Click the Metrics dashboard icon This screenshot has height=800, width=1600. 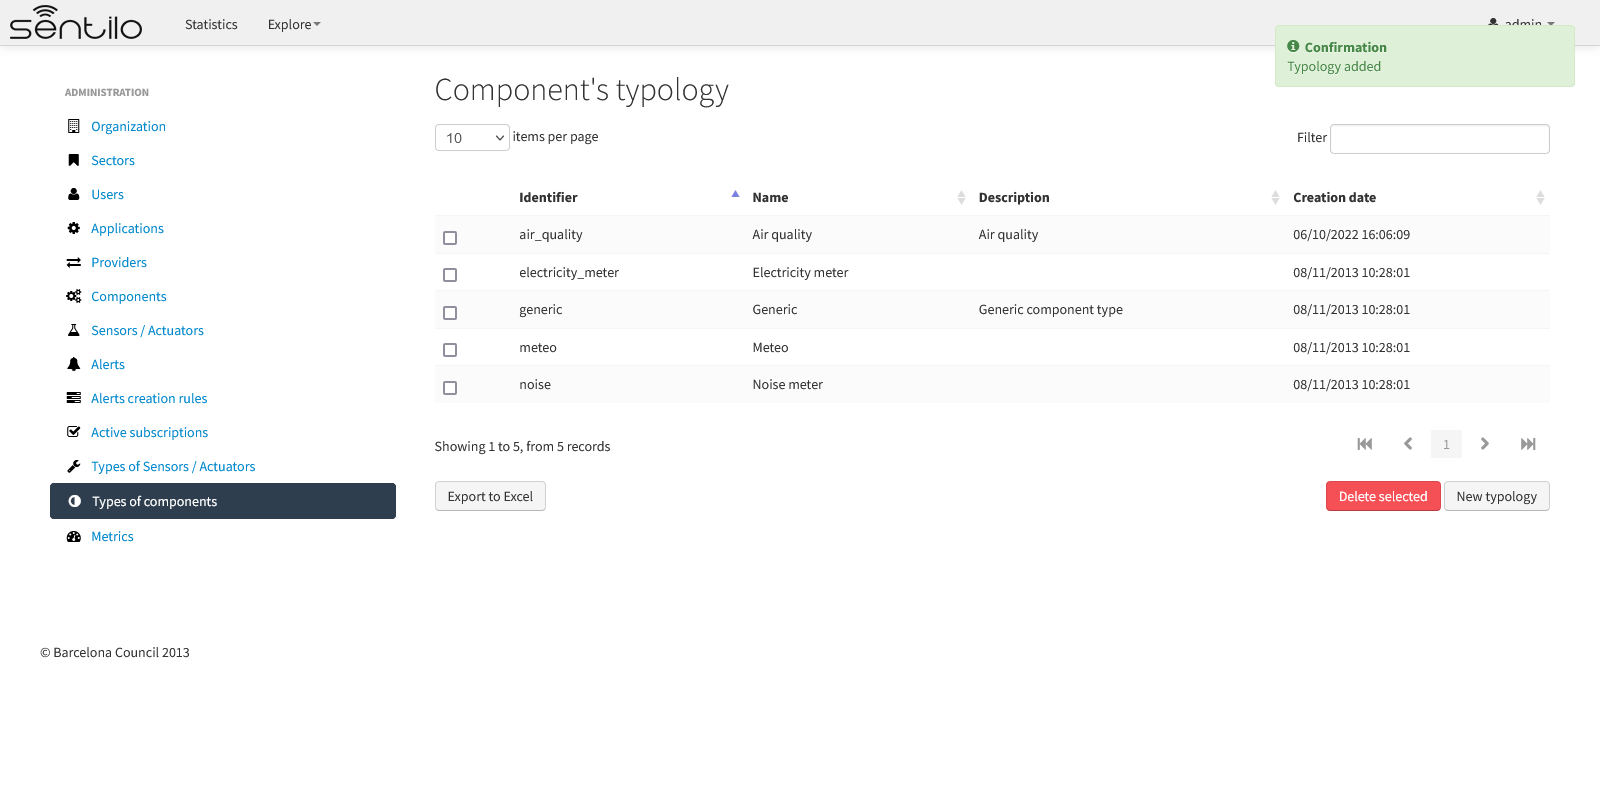[73, 536]
